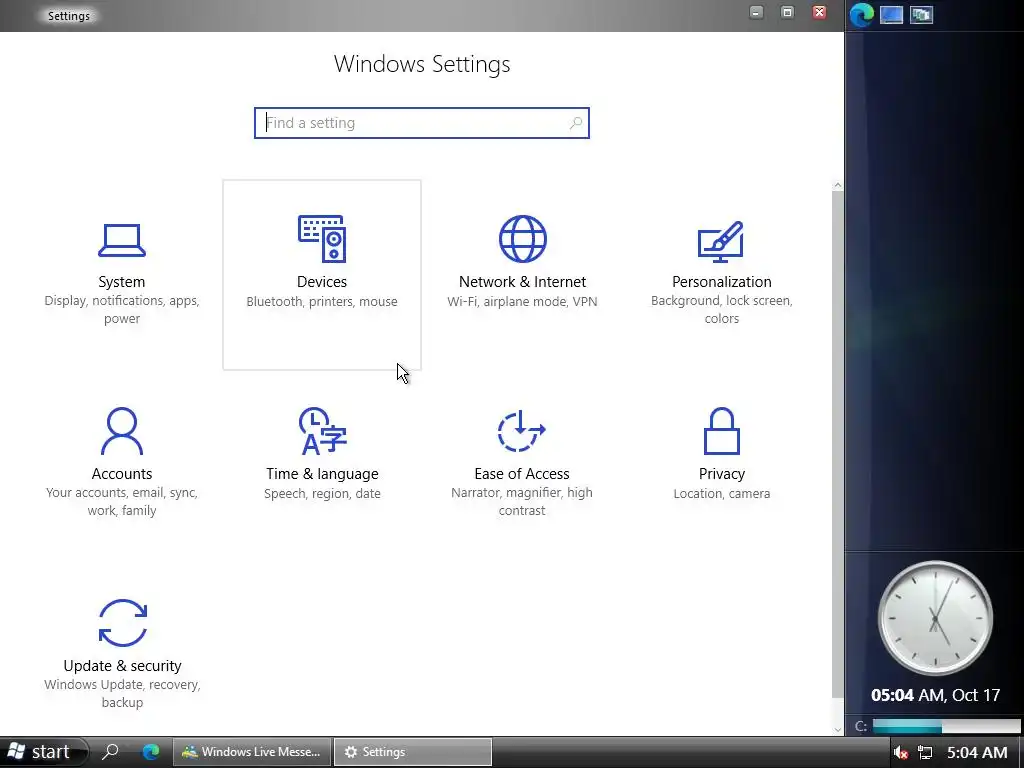
Task: Click the analog clock gadget
Action: coord(935,618)
